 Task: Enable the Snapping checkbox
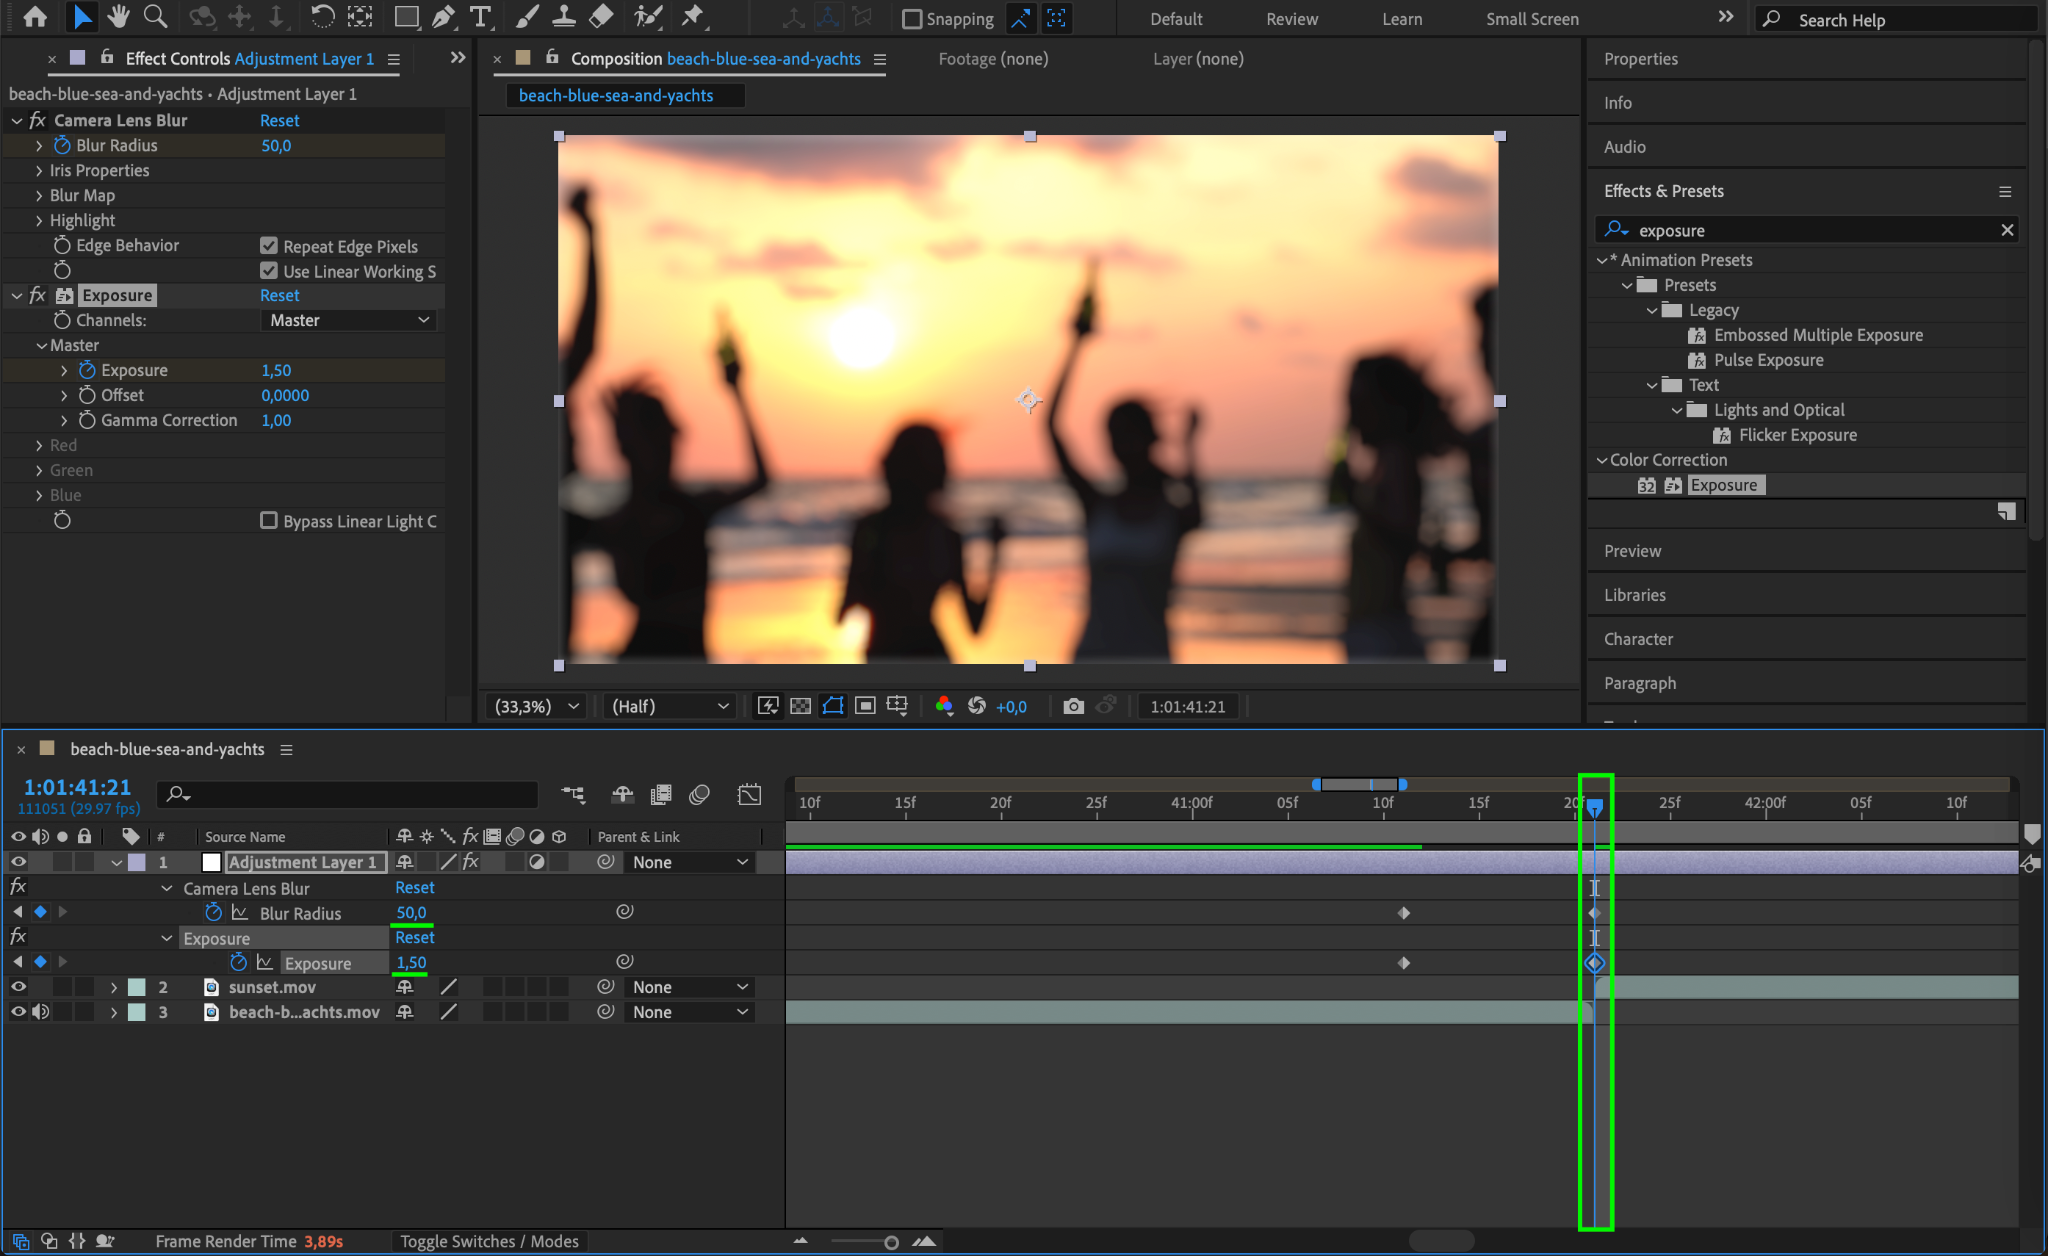(912, 19)
